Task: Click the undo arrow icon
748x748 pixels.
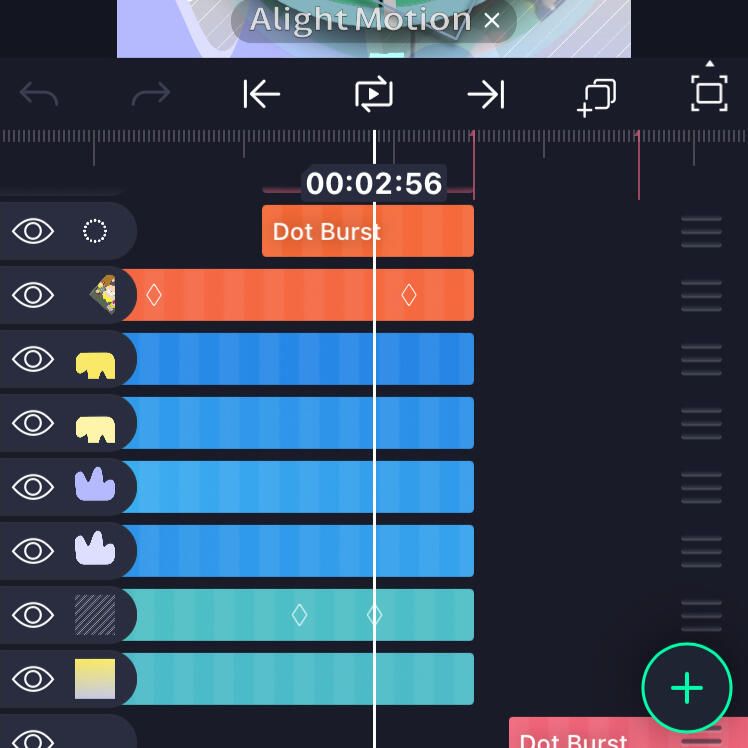Action: (39, 94)
